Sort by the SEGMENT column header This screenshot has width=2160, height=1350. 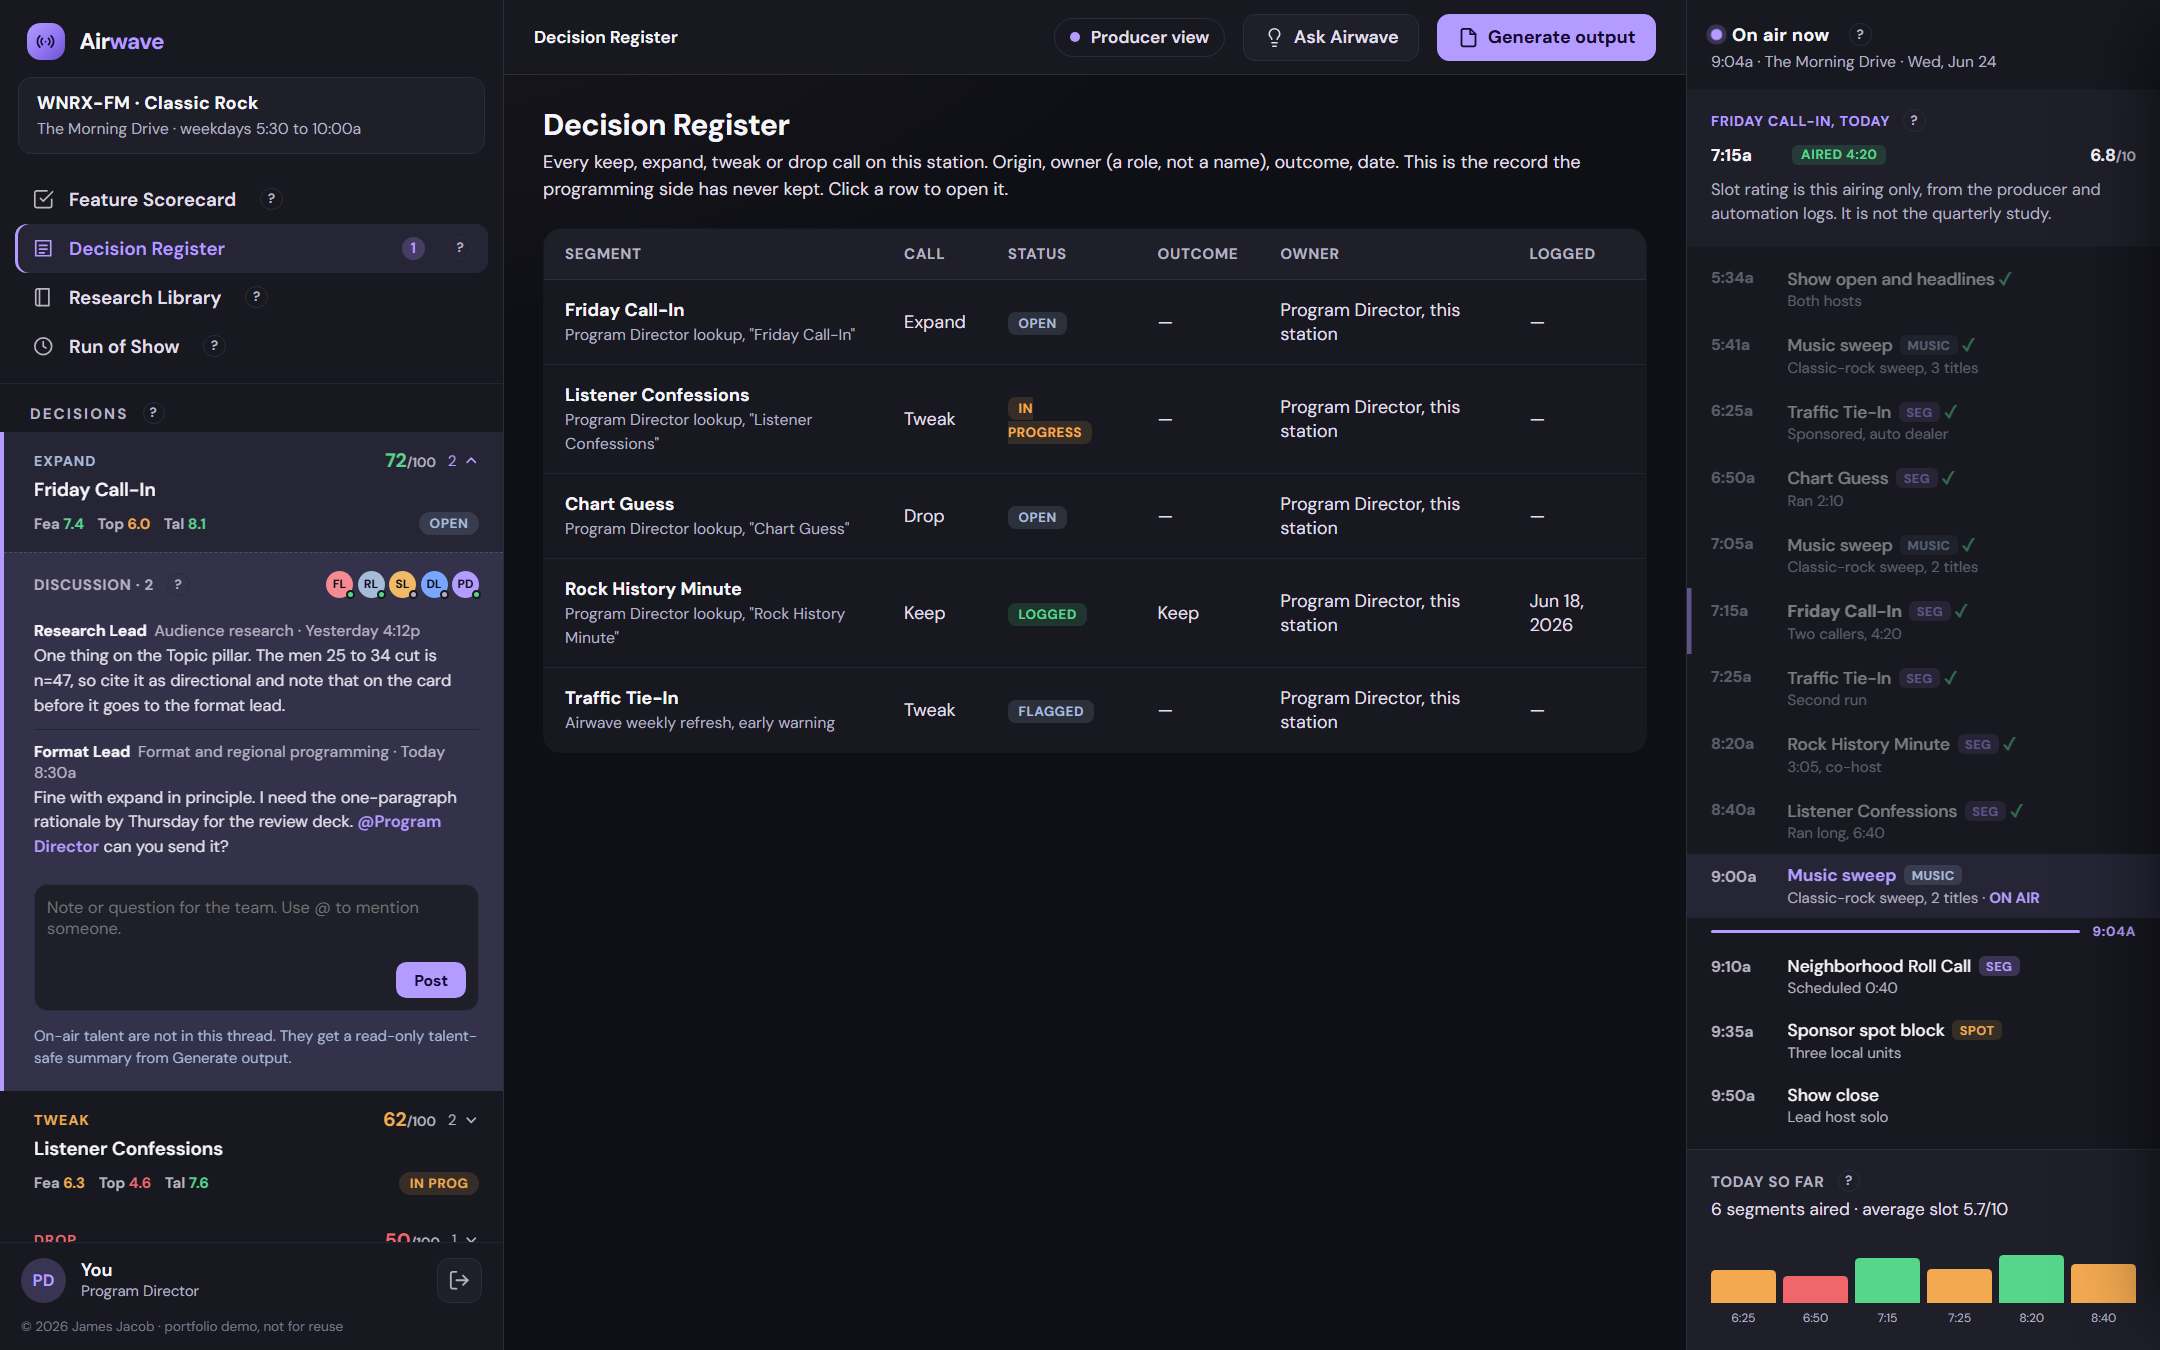click(x=603, y=254)
